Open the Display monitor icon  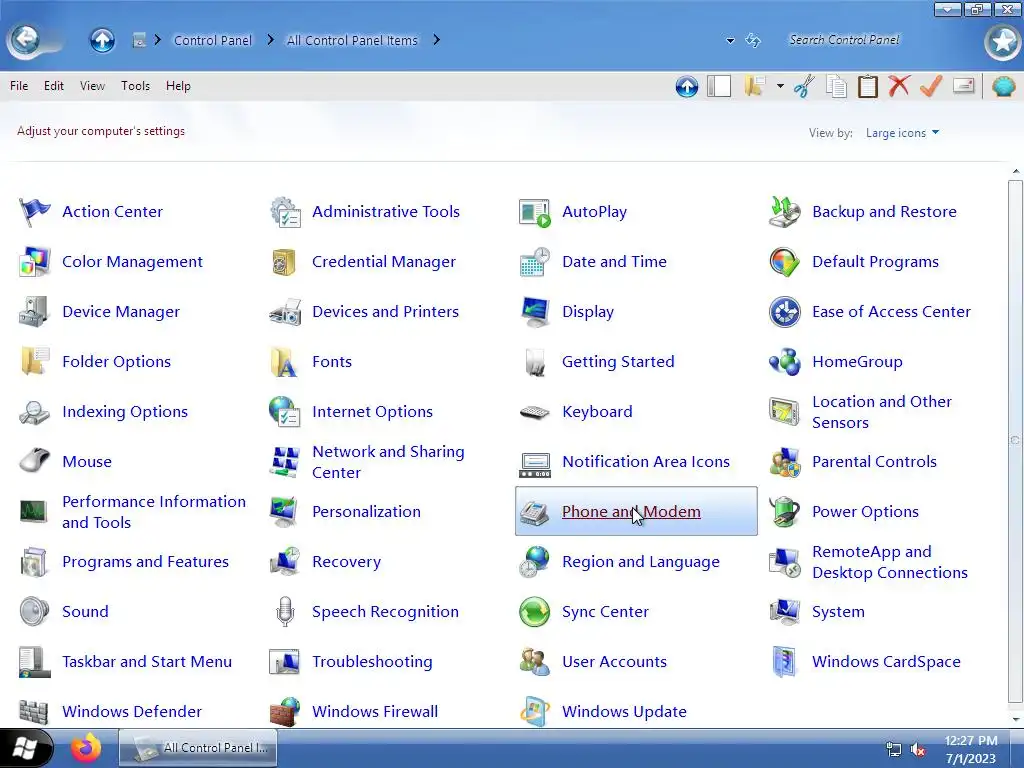535,312
